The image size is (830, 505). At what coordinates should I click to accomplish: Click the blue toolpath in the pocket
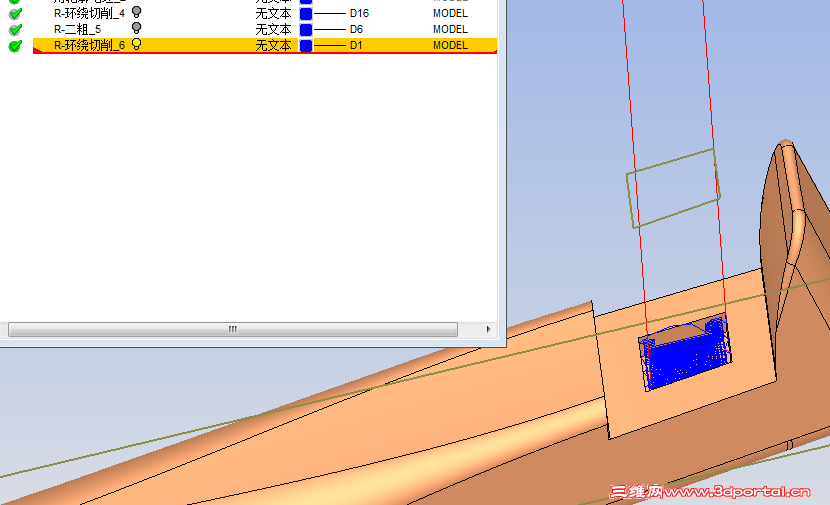coord(686,358)
